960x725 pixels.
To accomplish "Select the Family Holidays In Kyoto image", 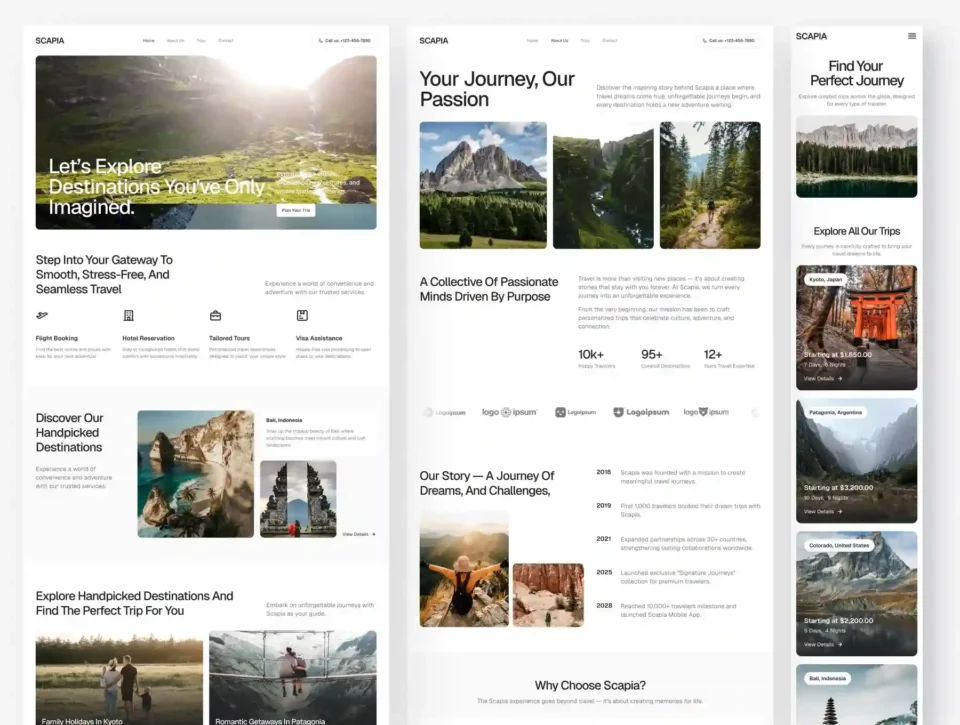I will click(119, 677).
